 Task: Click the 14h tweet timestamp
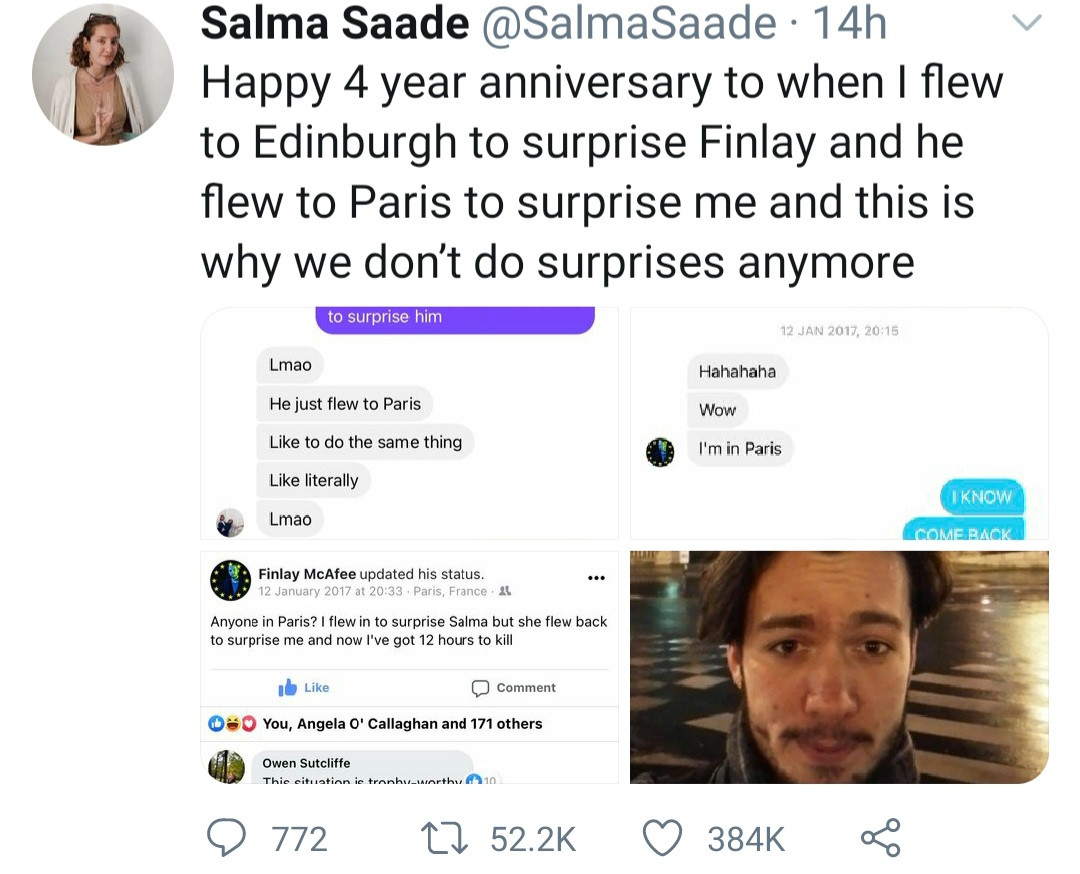[x=850, y=23]
